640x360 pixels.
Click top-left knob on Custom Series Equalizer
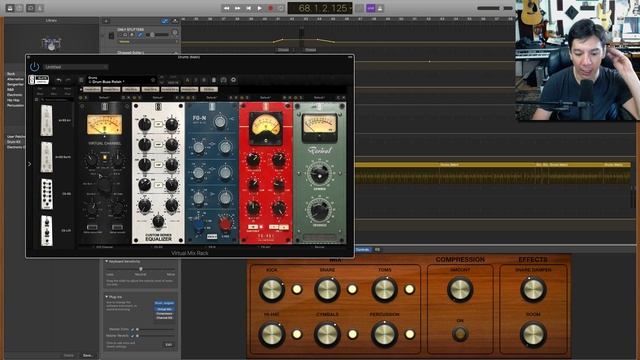tap(144, 124)
